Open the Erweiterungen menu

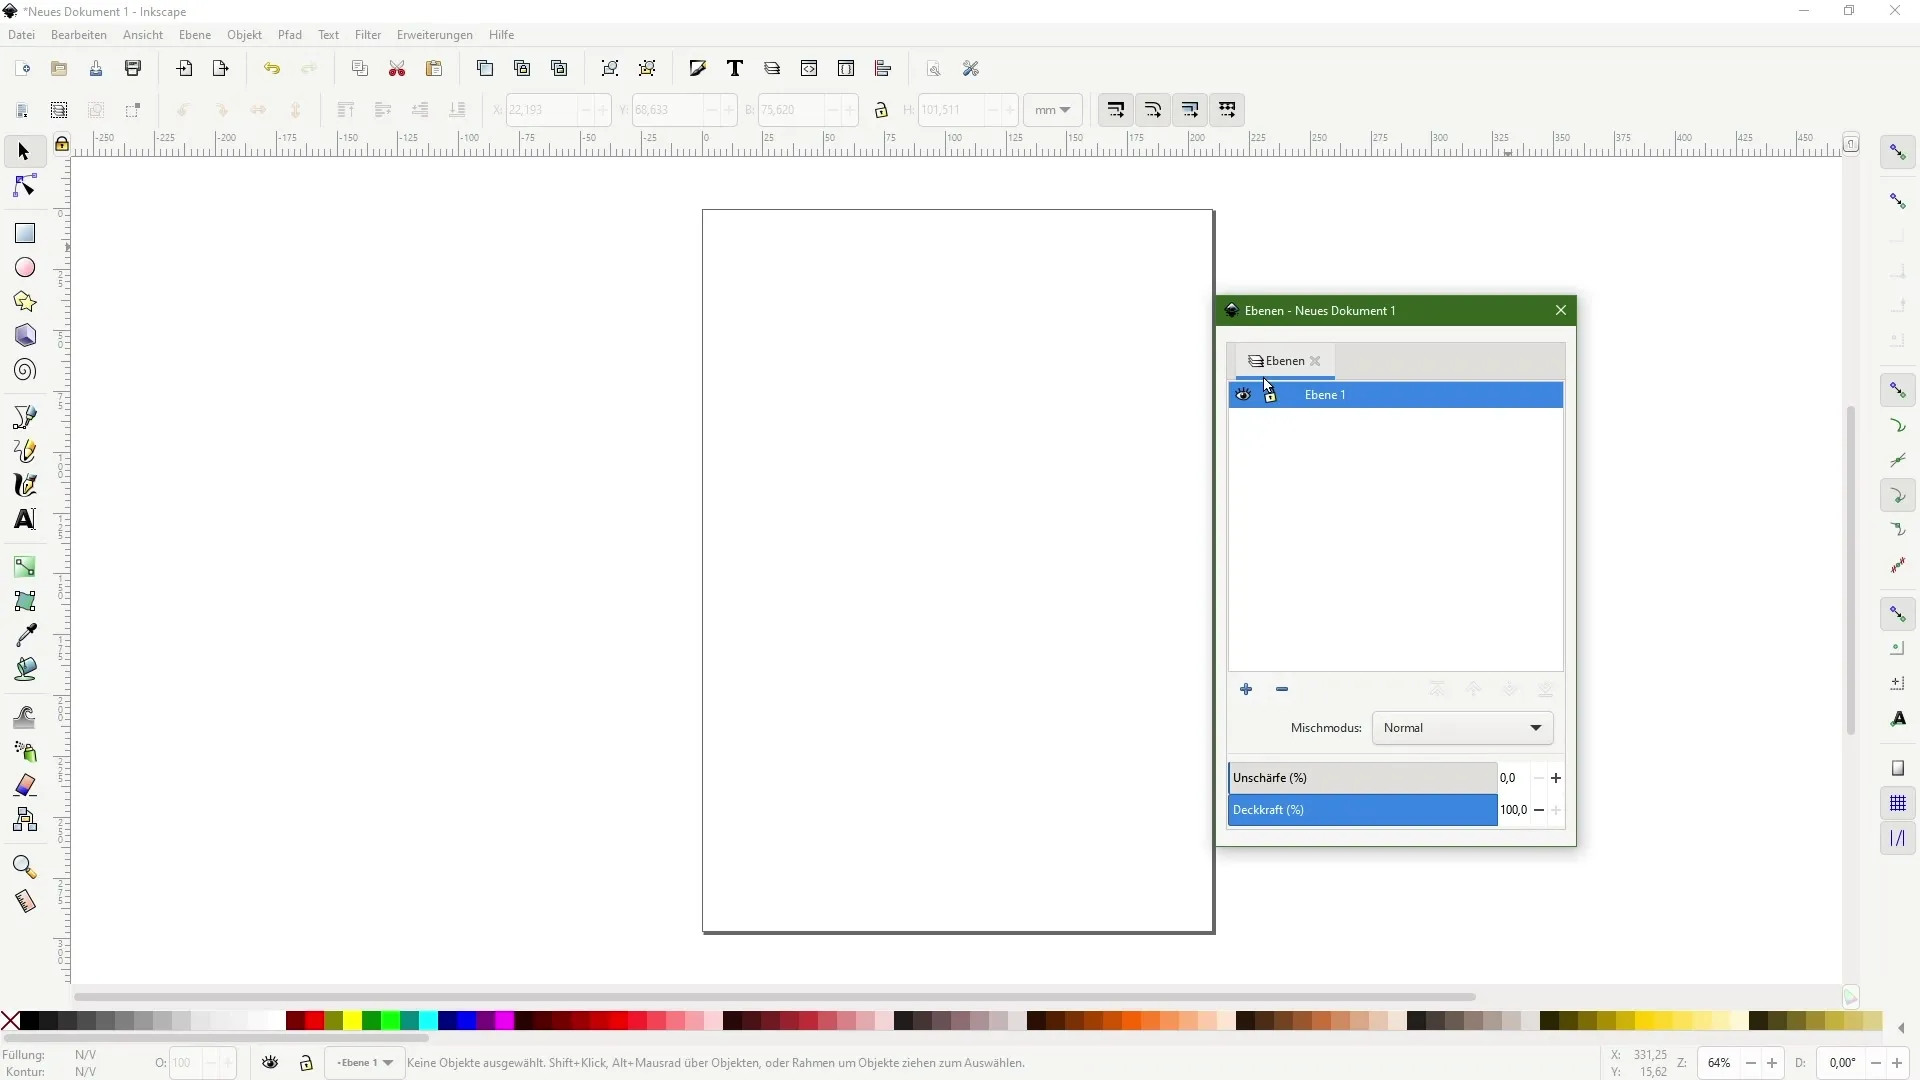pos(434,35)
